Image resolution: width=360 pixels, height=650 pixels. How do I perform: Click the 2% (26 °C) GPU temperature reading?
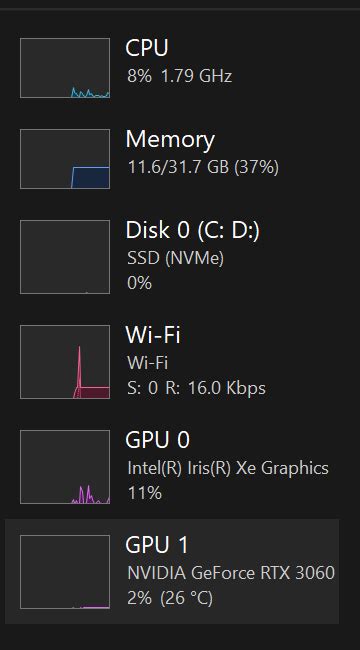click(x=170, y=598)
